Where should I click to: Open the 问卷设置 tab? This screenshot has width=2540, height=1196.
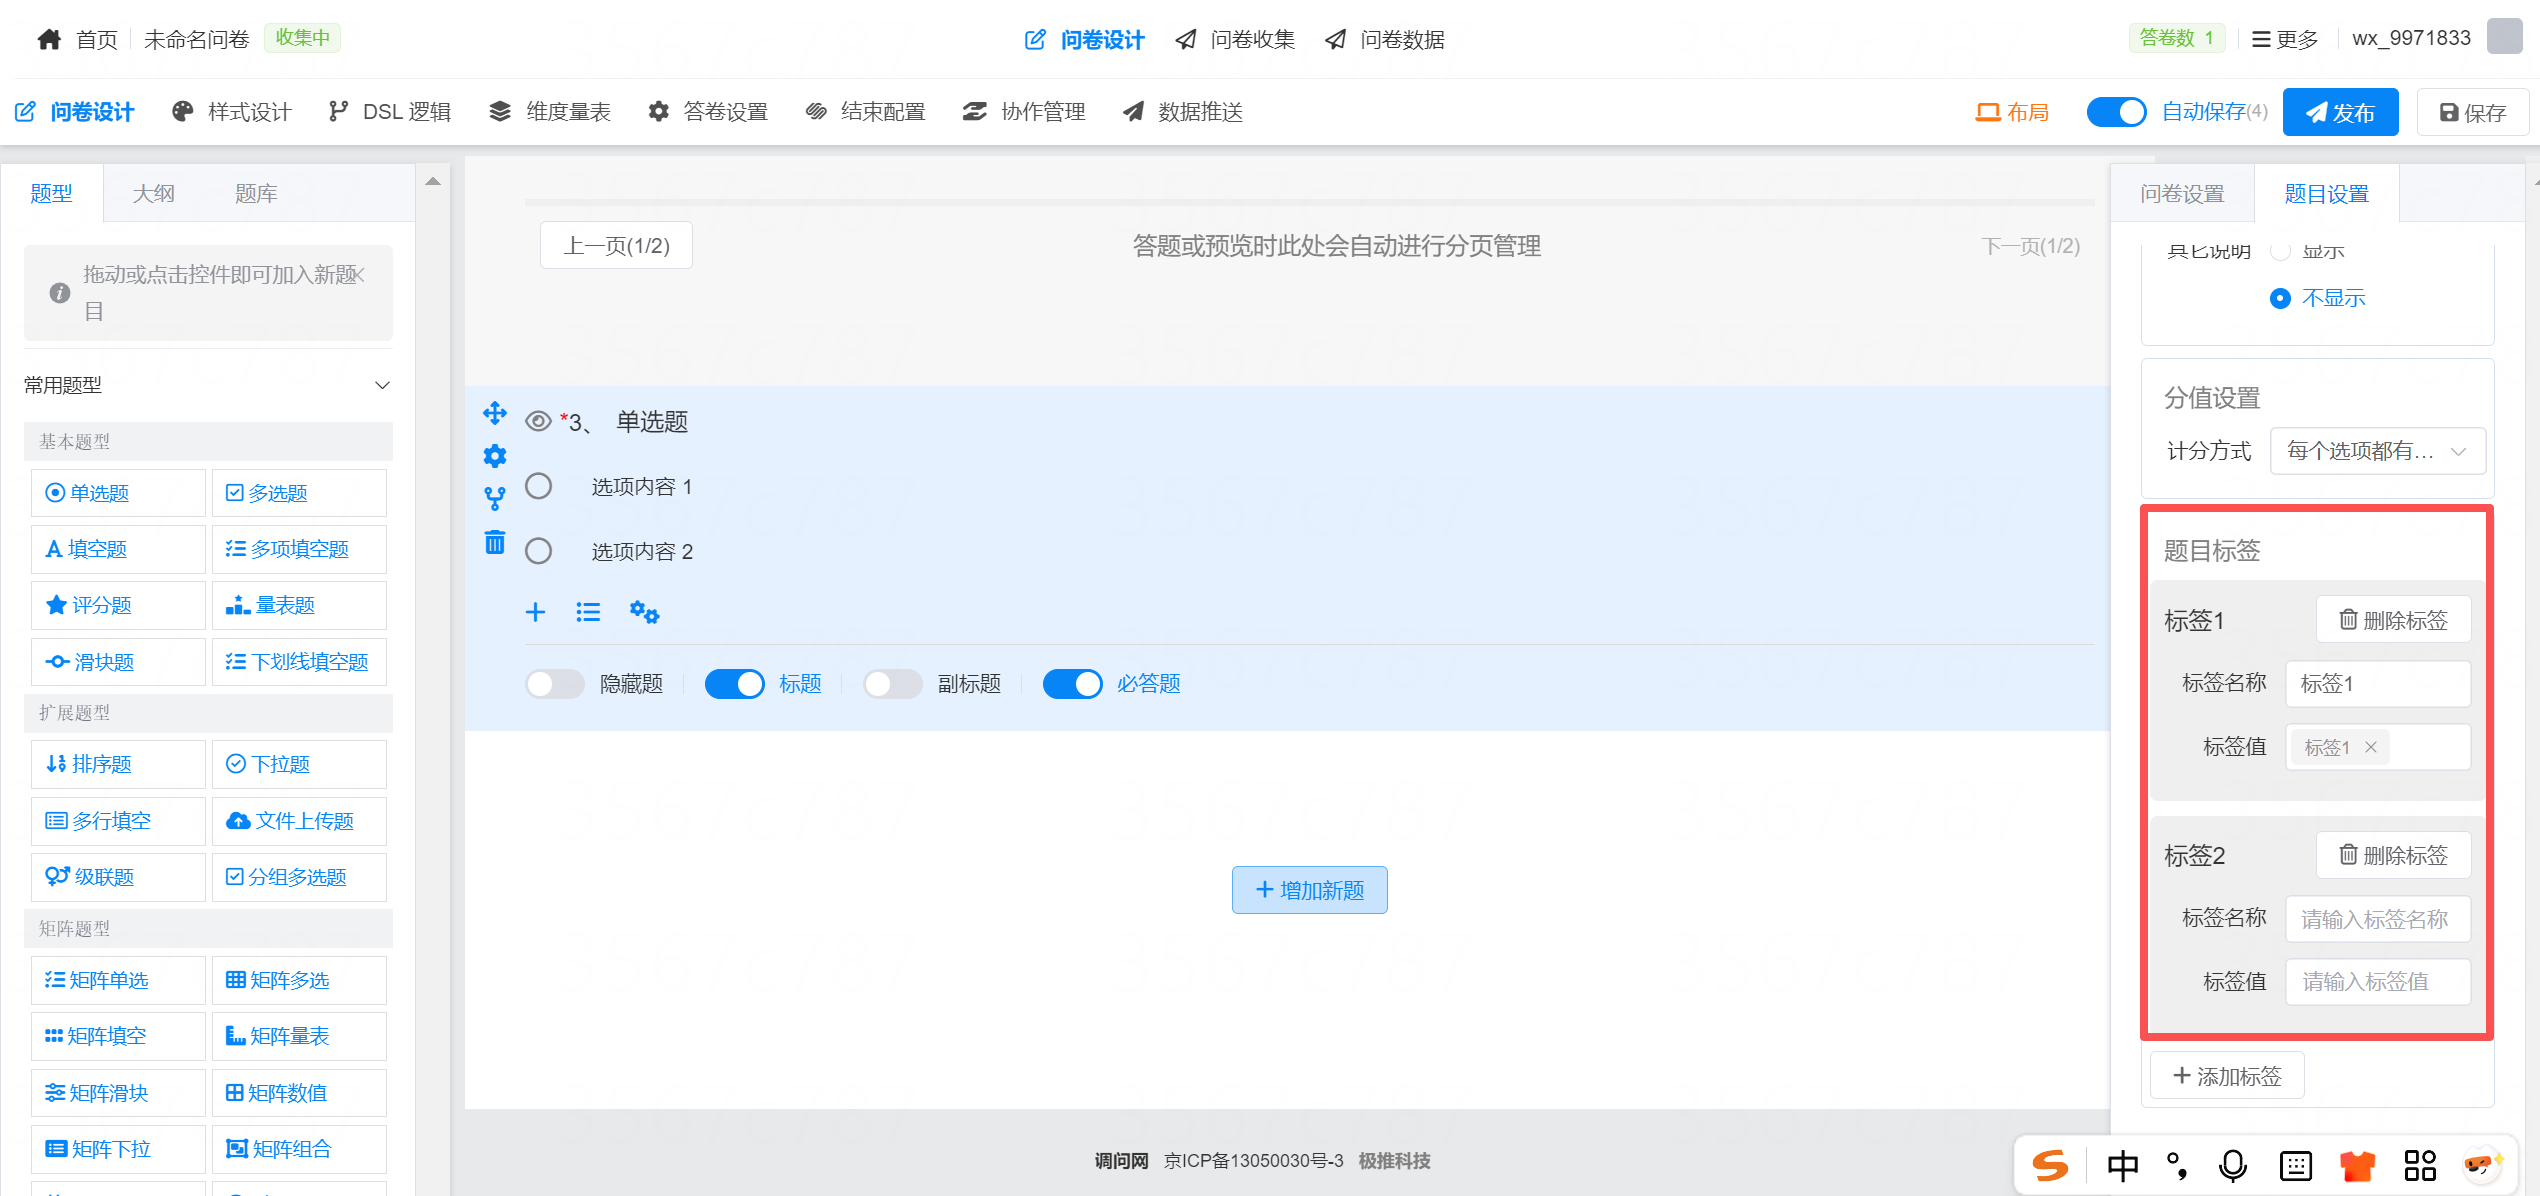[2182, 193]
